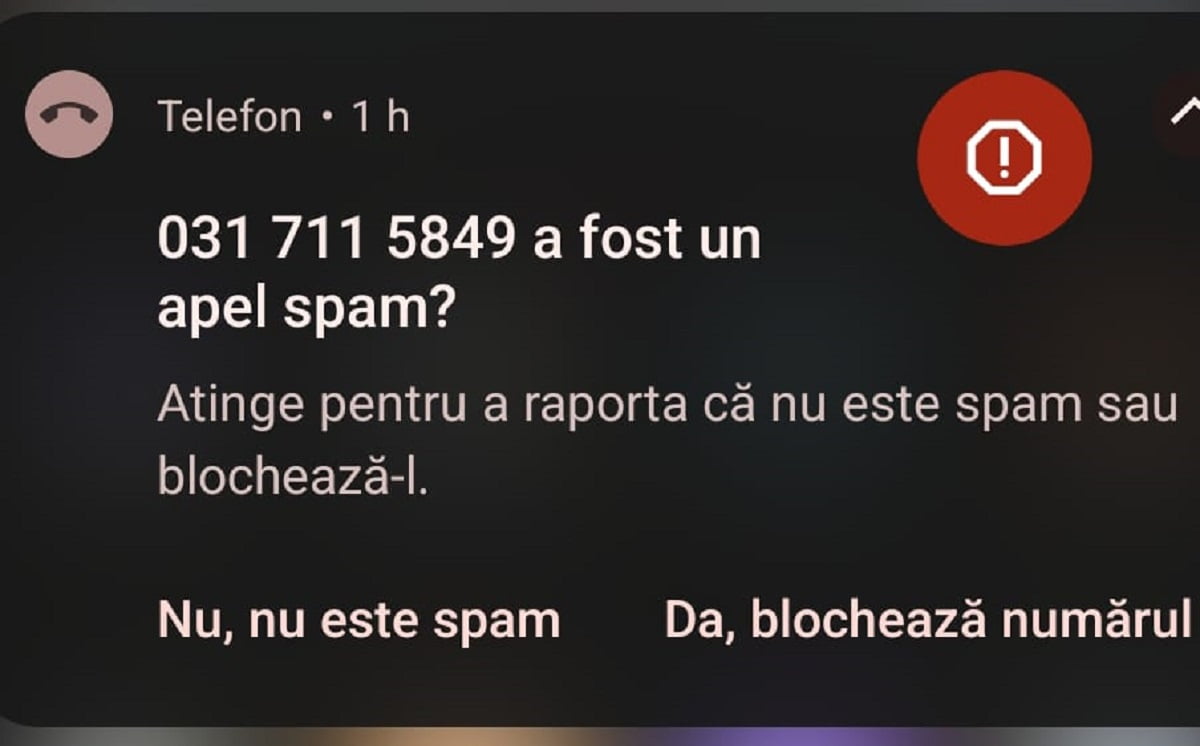Tap the pink circle behind the phone icon
Screen dimensions: 1200x746
[x=68, y=114]
